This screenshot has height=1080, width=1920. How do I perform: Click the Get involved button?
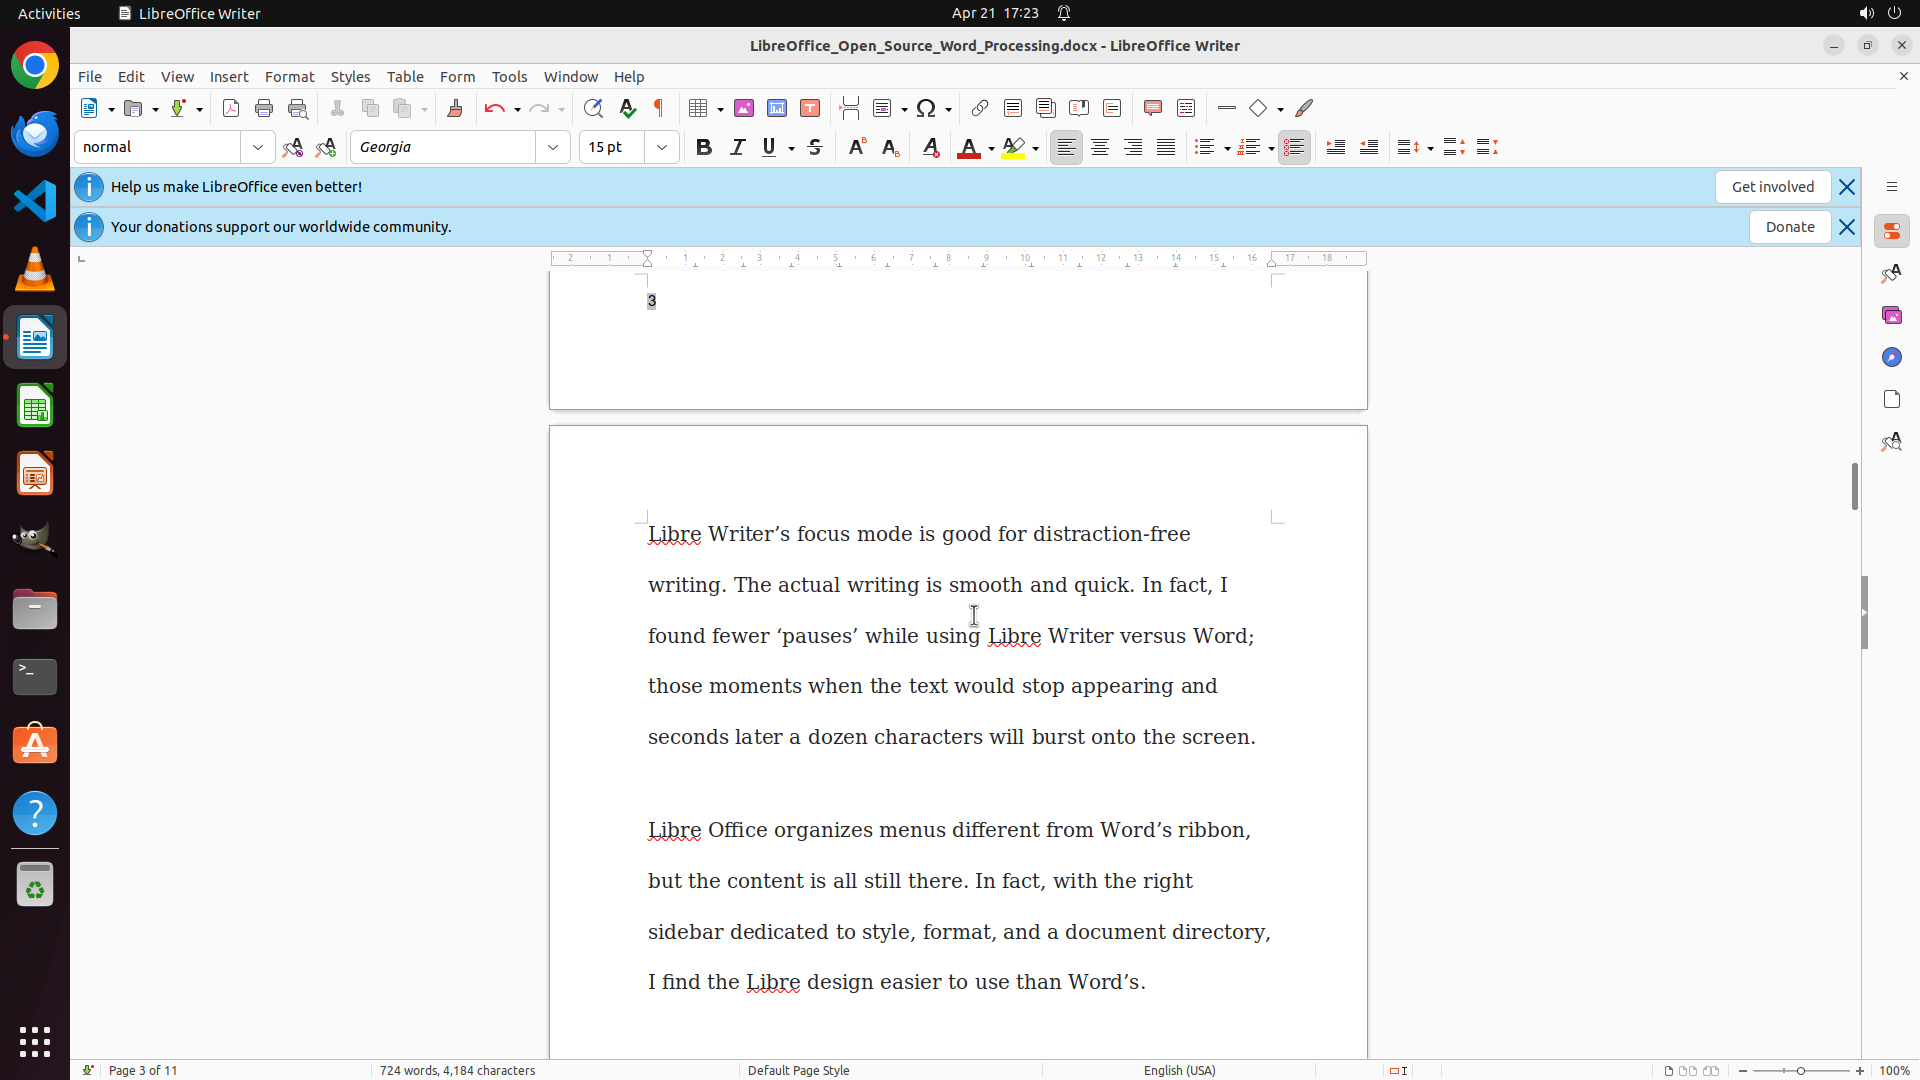[x=1772, y=187]
